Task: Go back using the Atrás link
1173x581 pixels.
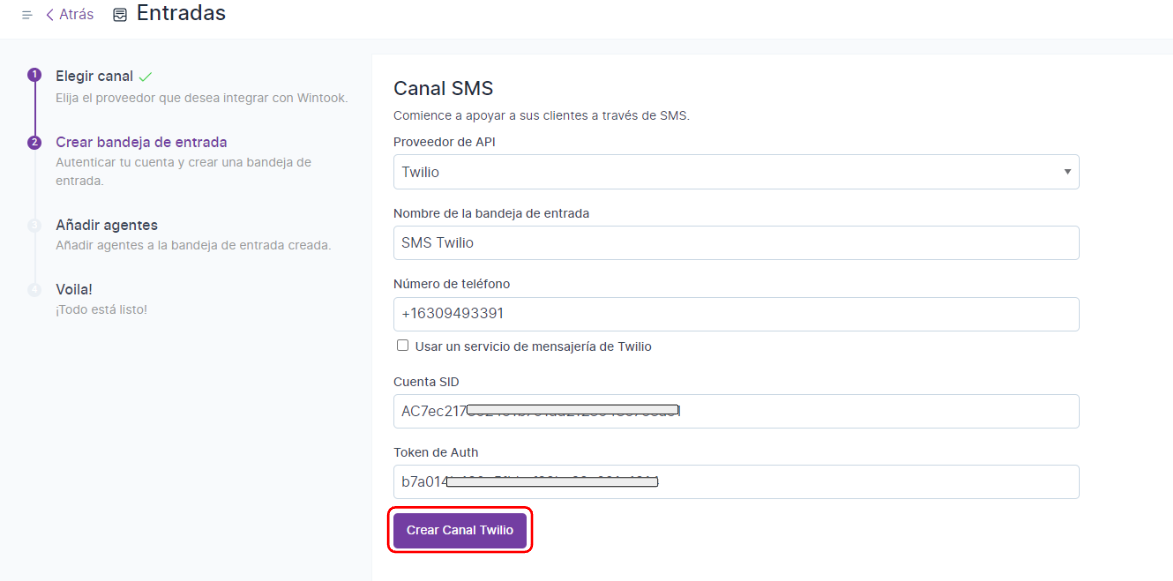Action: click(69, 15)
